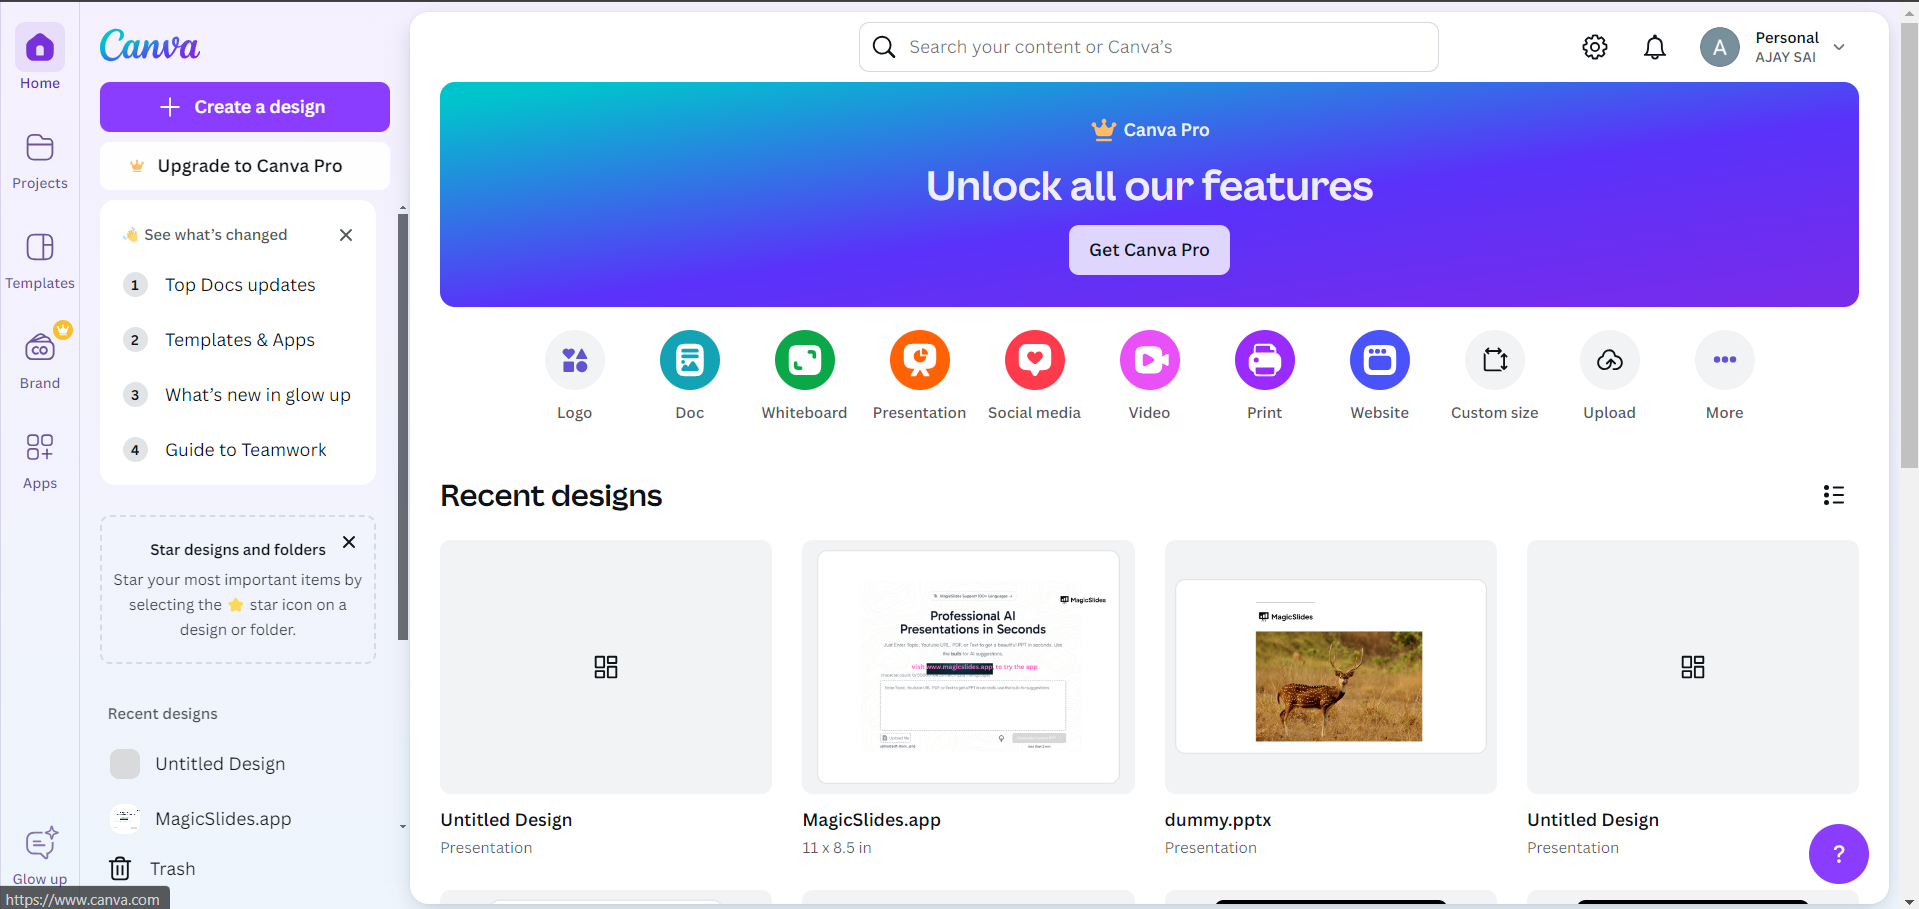Screen dimensions: 1919x909
Task: Click the dummy.pptx design title
Action: [1218, 820]
